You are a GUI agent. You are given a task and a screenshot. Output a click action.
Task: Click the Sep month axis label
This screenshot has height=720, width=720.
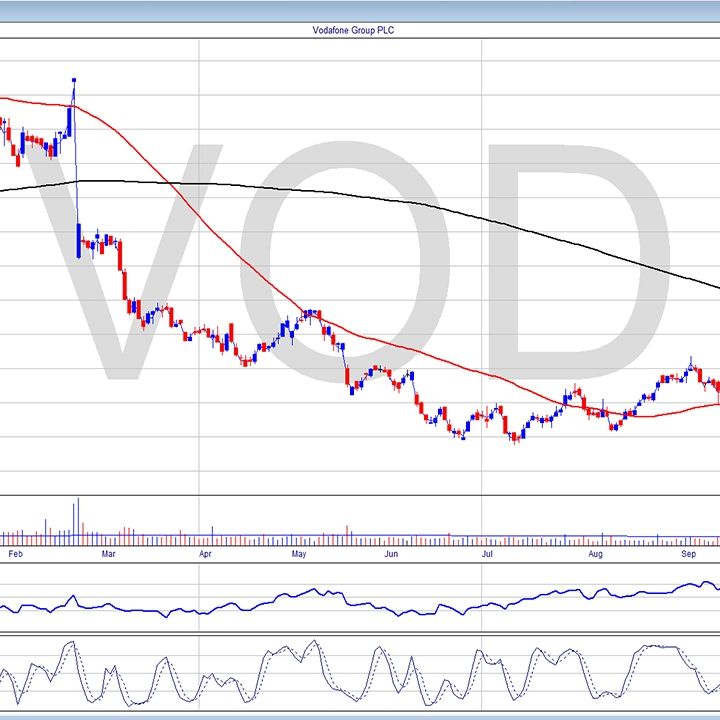tap(689, 552)
